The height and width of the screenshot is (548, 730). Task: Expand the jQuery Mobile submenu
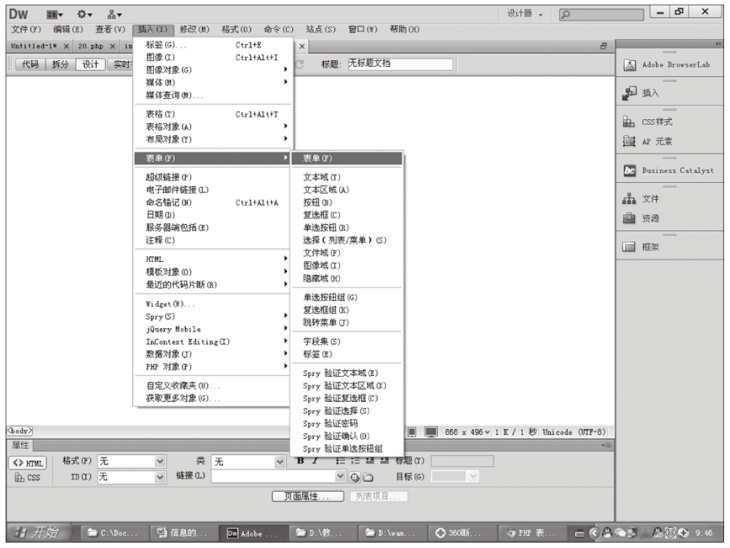[213, 329]
